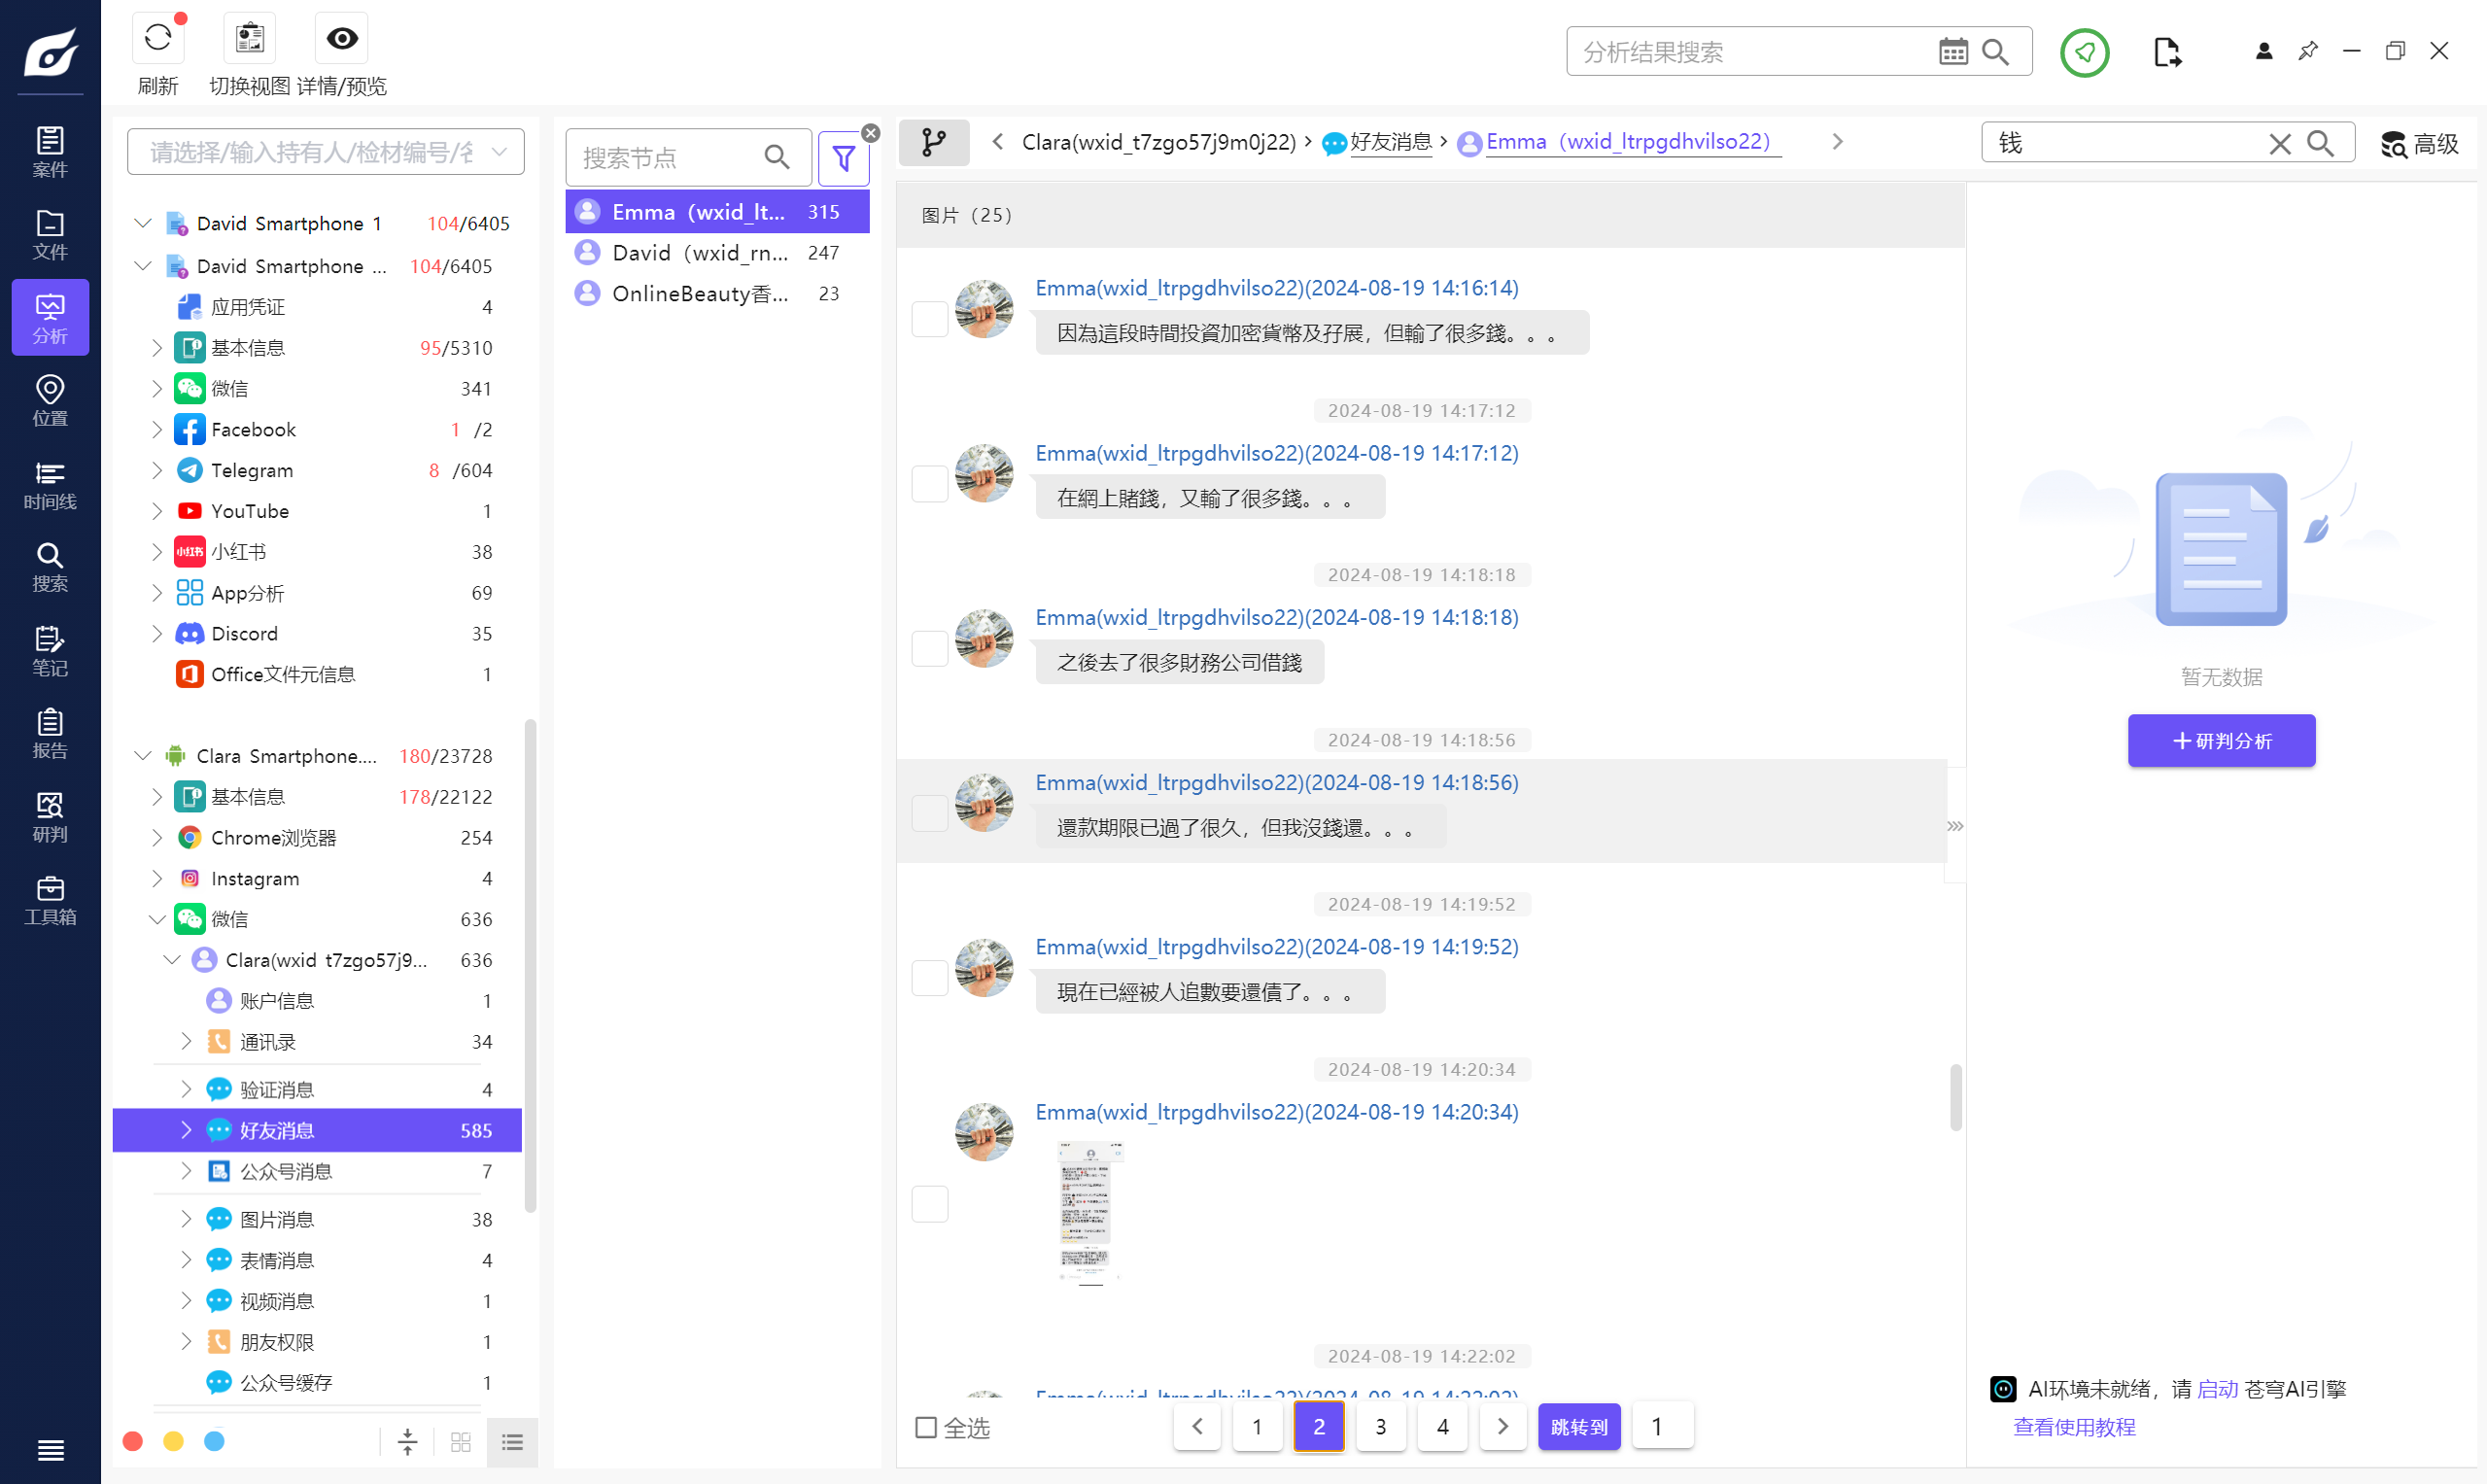The width and height of the screenshot is (2487, 1484).
Task: Click the 研判分析 button
Action: pos(2221,741)
